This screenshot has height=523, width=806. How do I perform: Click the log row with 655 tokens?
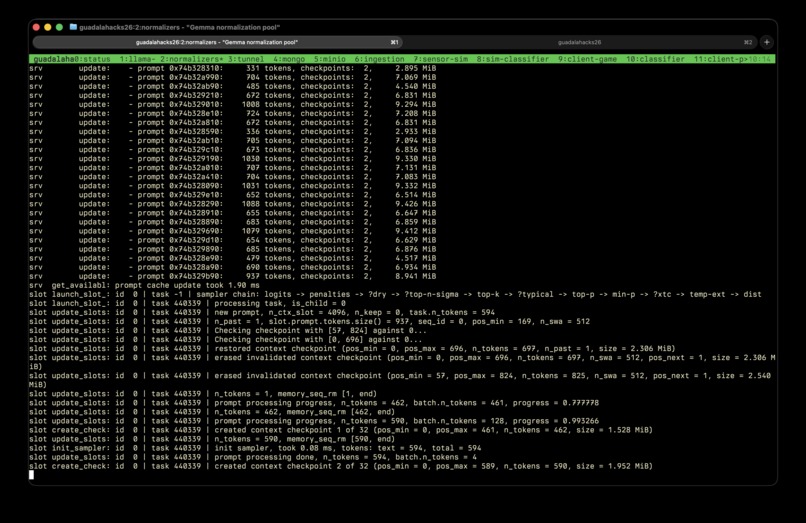click(x=232, y=213)
